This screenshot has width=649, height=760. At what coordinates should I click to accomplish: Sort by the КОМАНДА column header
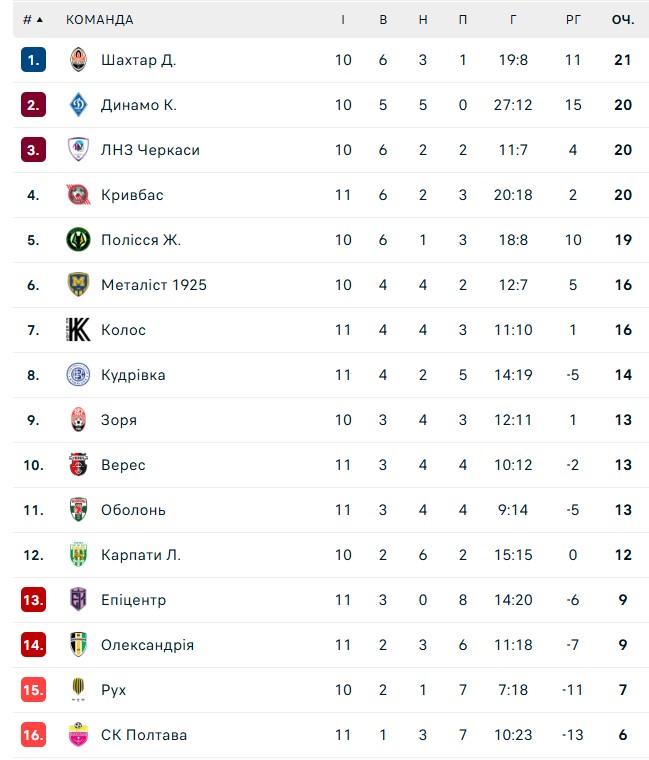pyautogui.click(x=99, y=20)
